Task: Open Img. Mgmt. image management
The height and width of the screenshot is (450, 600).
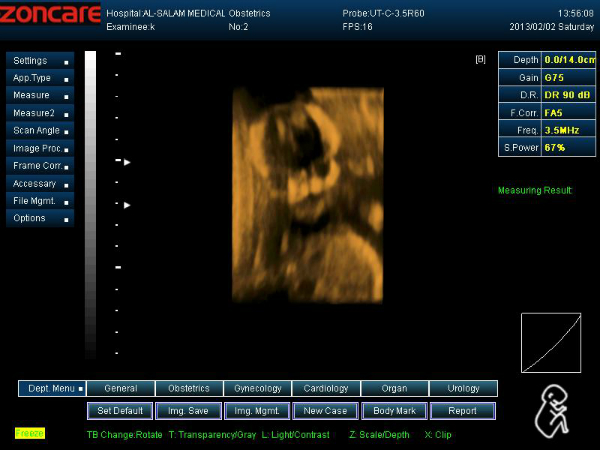Action: coord(257,411)
